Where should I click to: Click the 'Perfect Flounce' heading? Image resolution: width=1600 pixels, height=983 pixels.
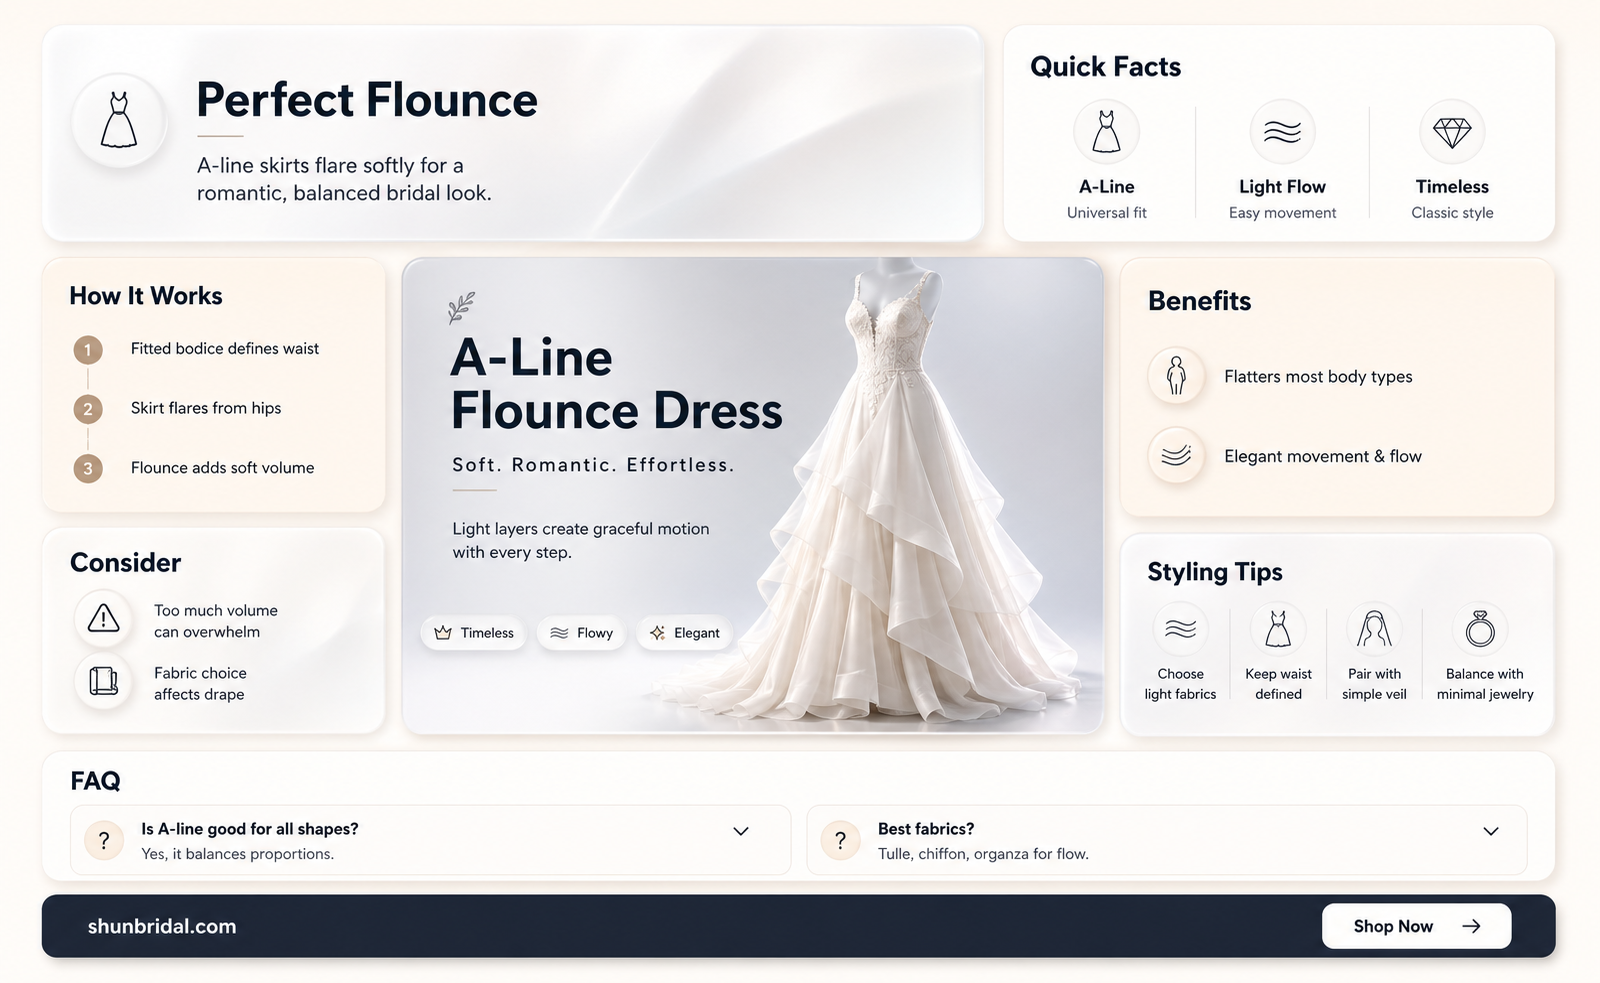(367, 100)
